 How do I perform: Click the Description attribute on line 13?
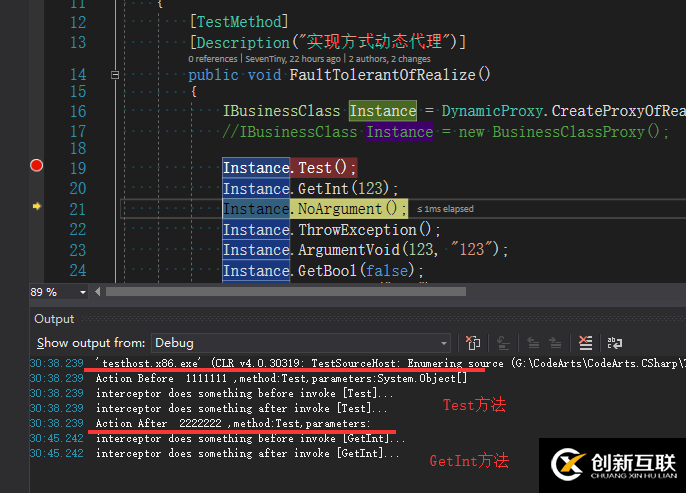(243, 42)
